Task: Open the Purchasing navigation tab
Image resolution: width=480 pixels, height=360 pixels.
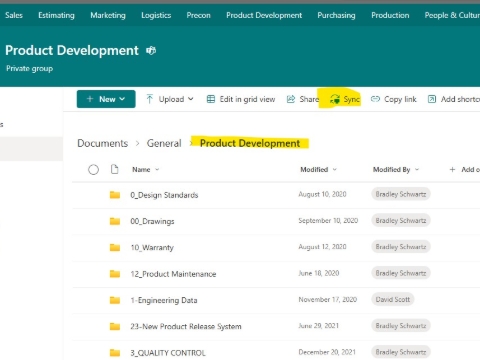Action: (x=336, y=15)
